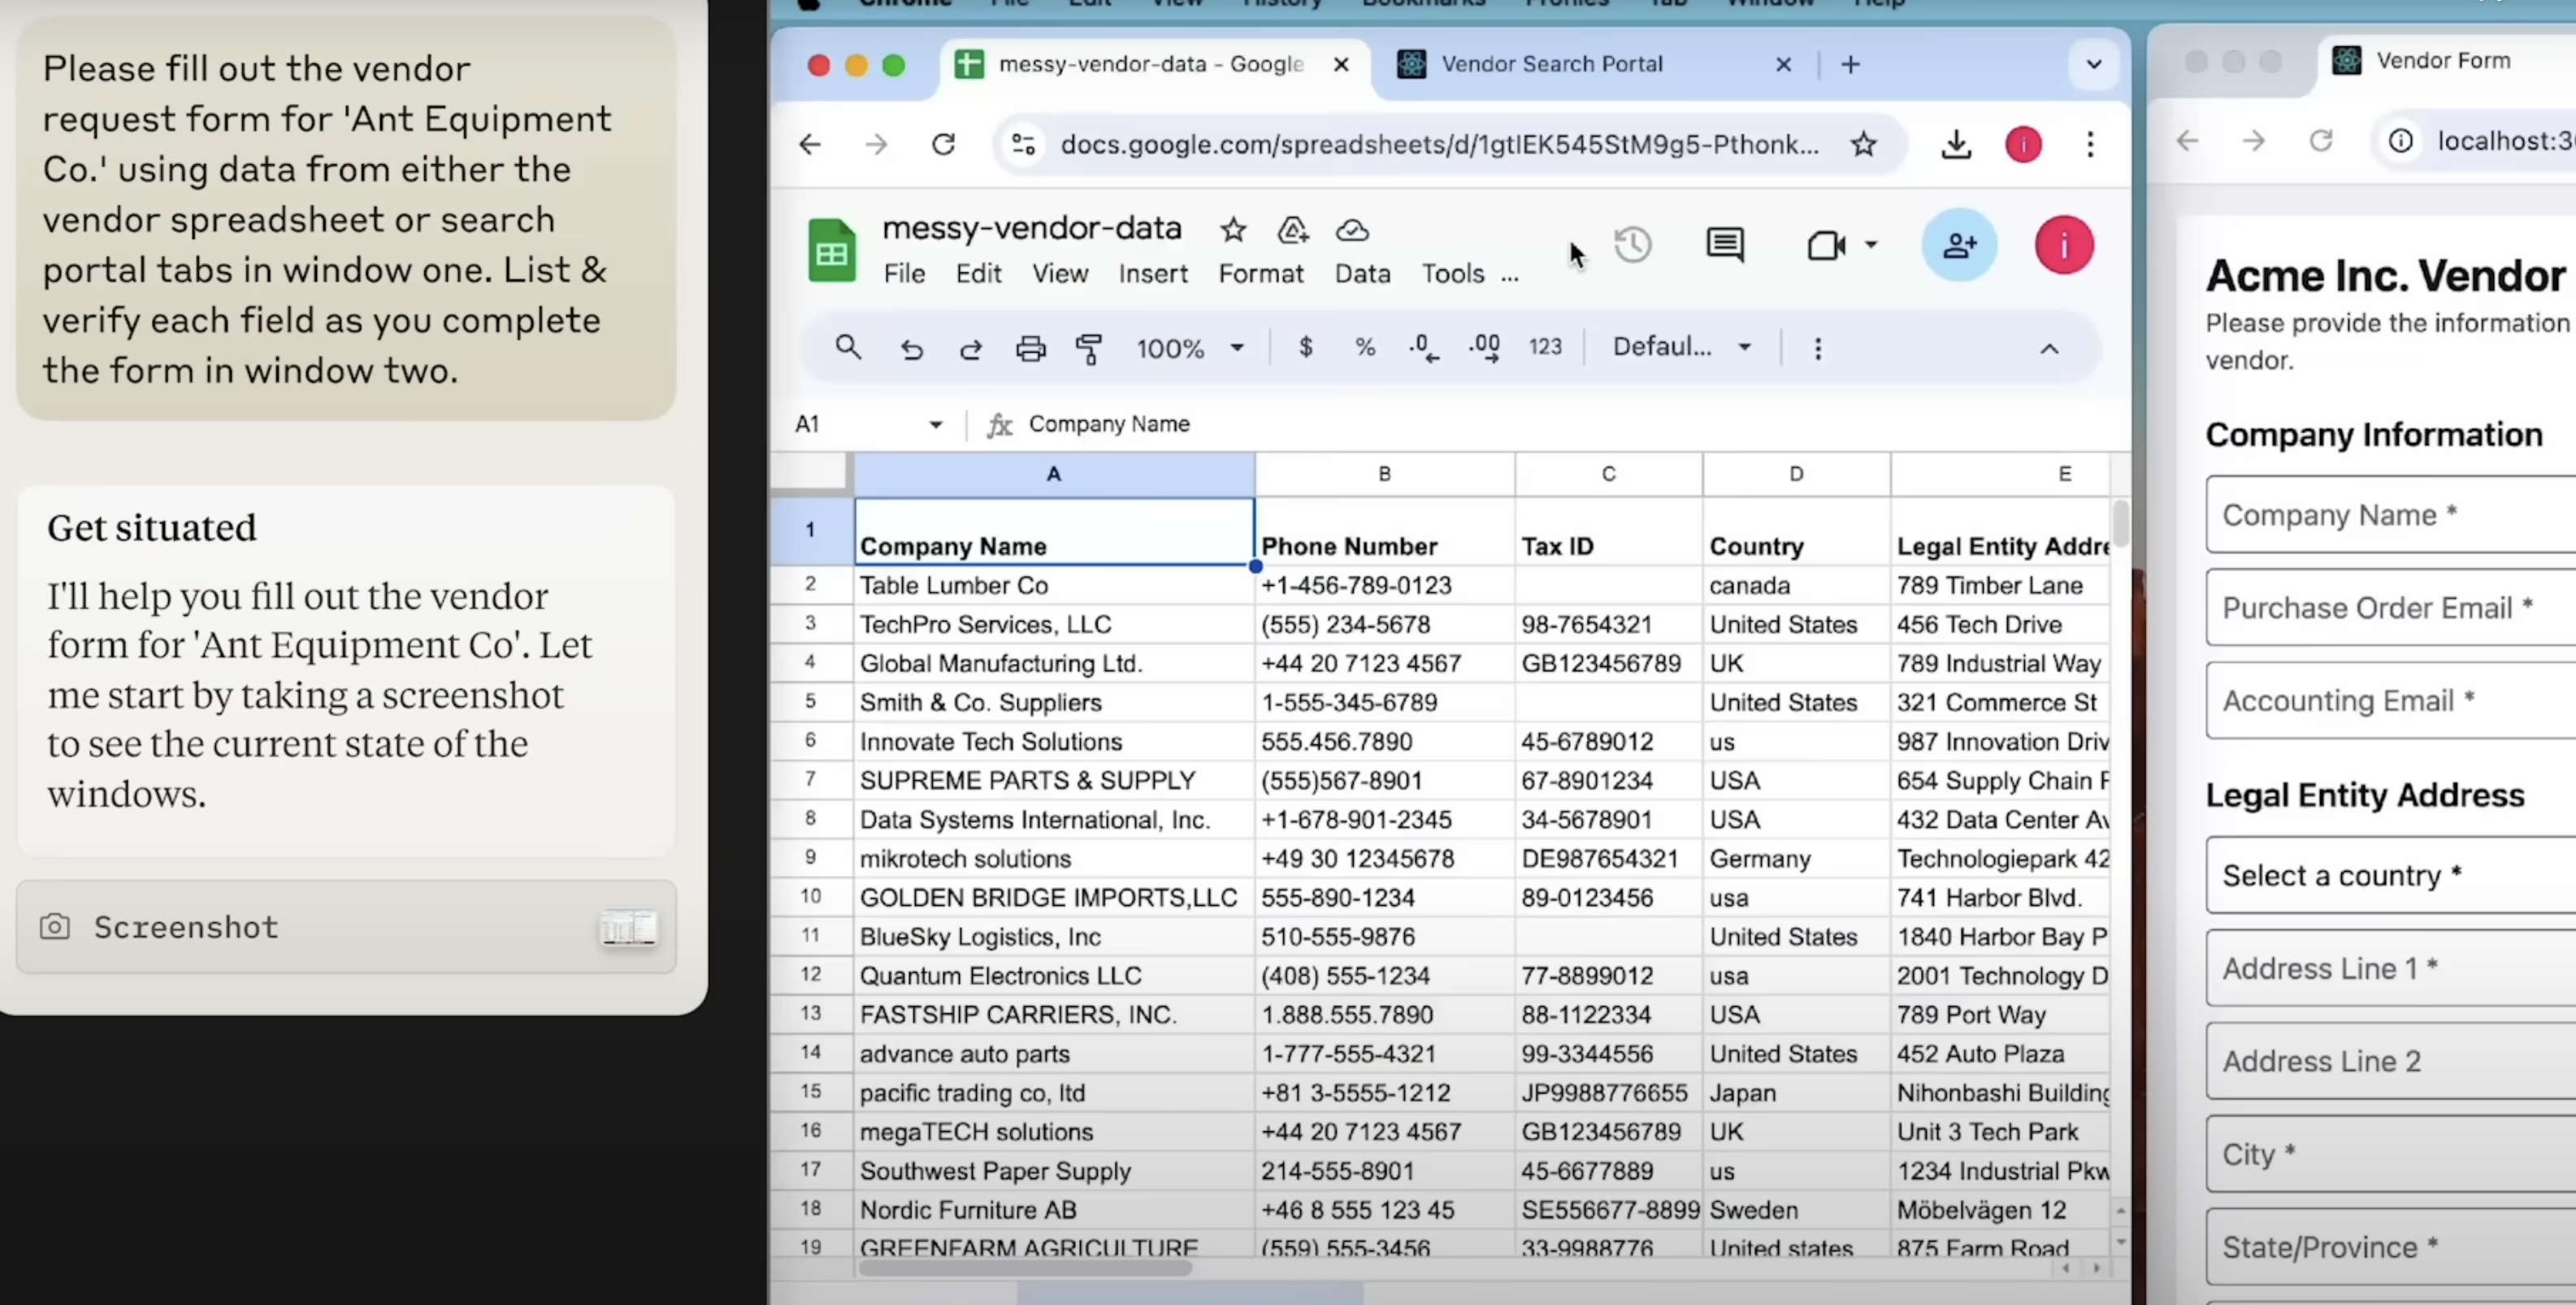This screenshot has height=1305, width=2576.
Task: Open the comments icon in Sheets
Action: tap(1725, 245)
